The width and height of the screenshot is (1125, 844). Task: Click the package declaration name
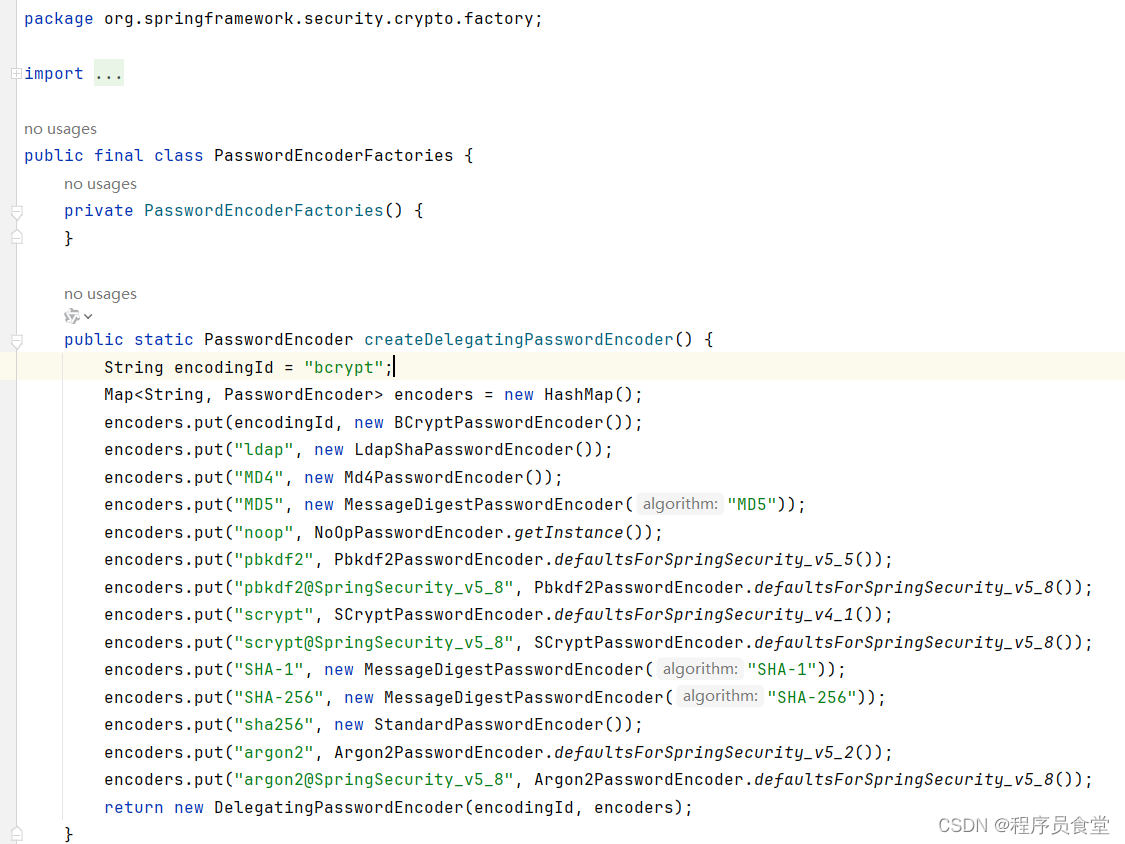pos(318,19)
